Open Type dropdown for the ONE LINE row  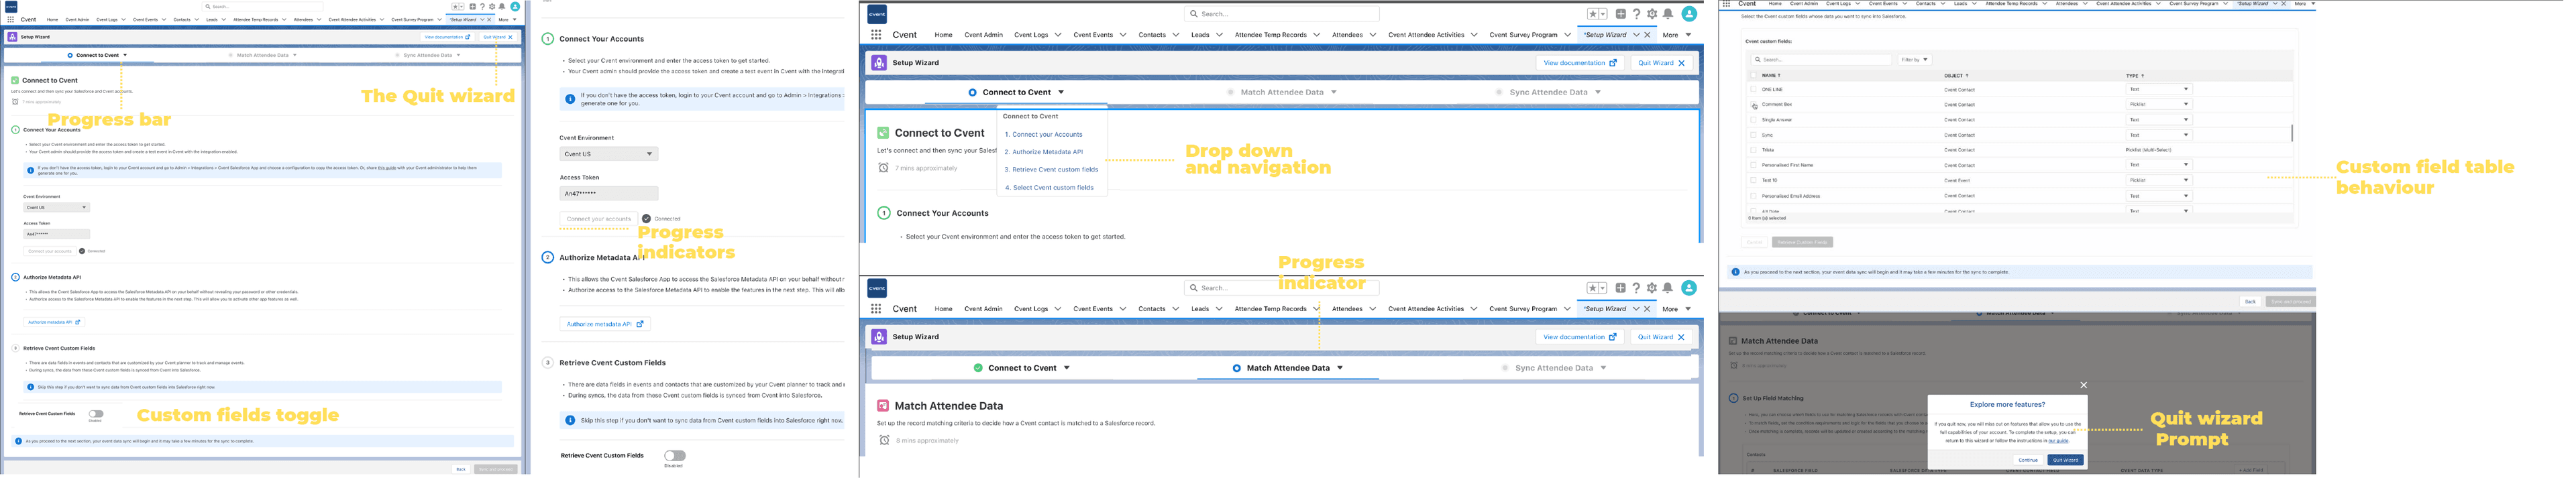point(2158,89)
